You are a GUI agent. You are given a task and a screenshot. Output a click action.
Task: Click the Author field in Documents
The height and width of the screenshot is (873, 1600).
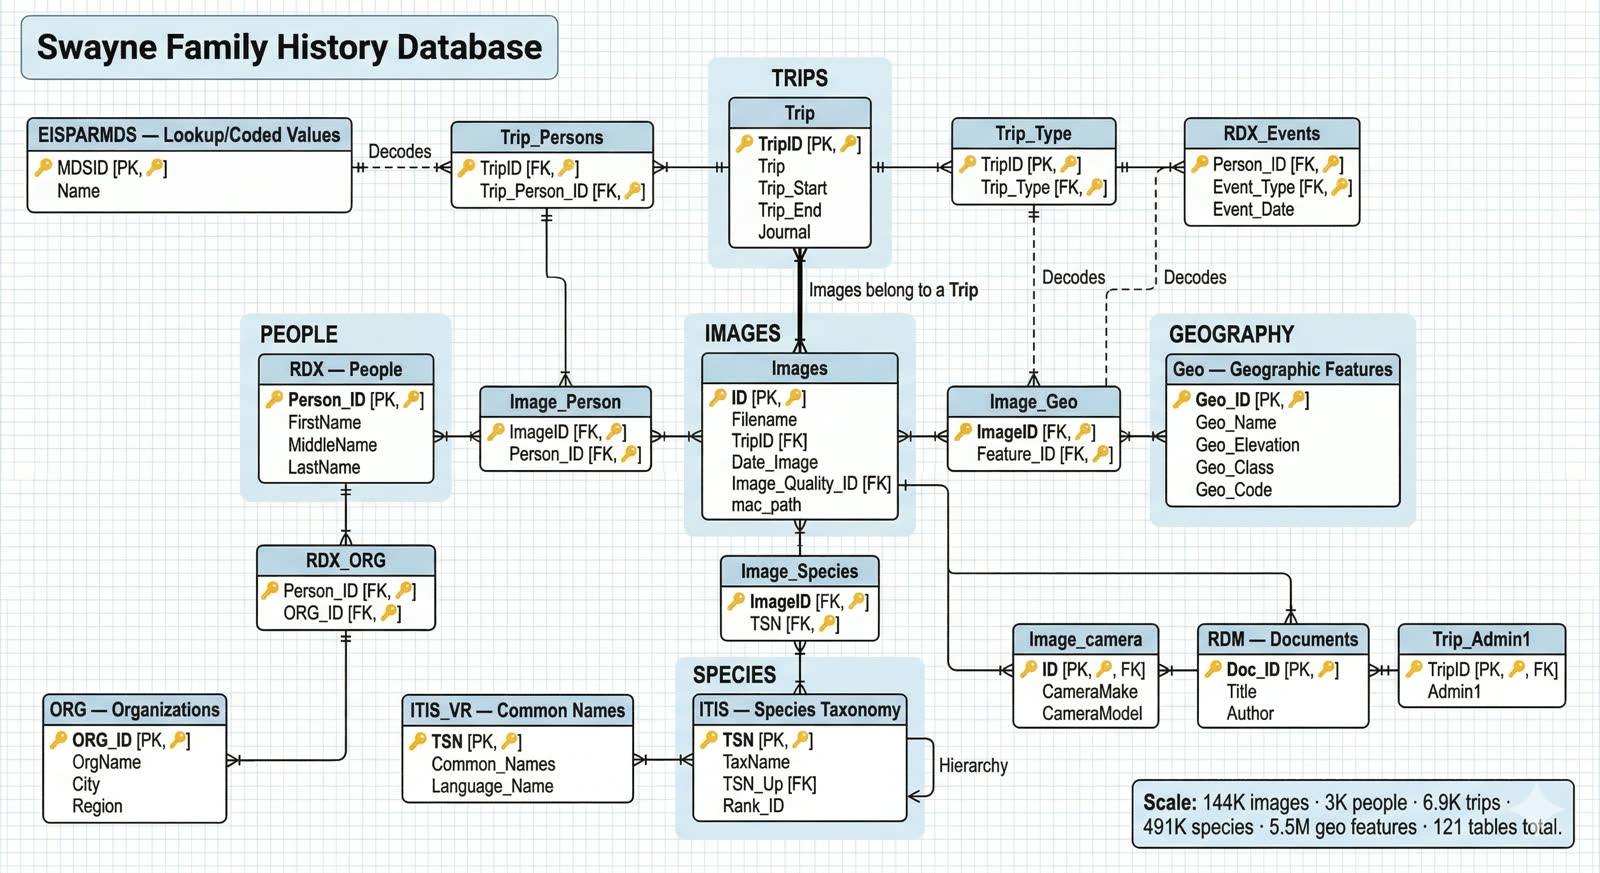(x=1250, y=713)
